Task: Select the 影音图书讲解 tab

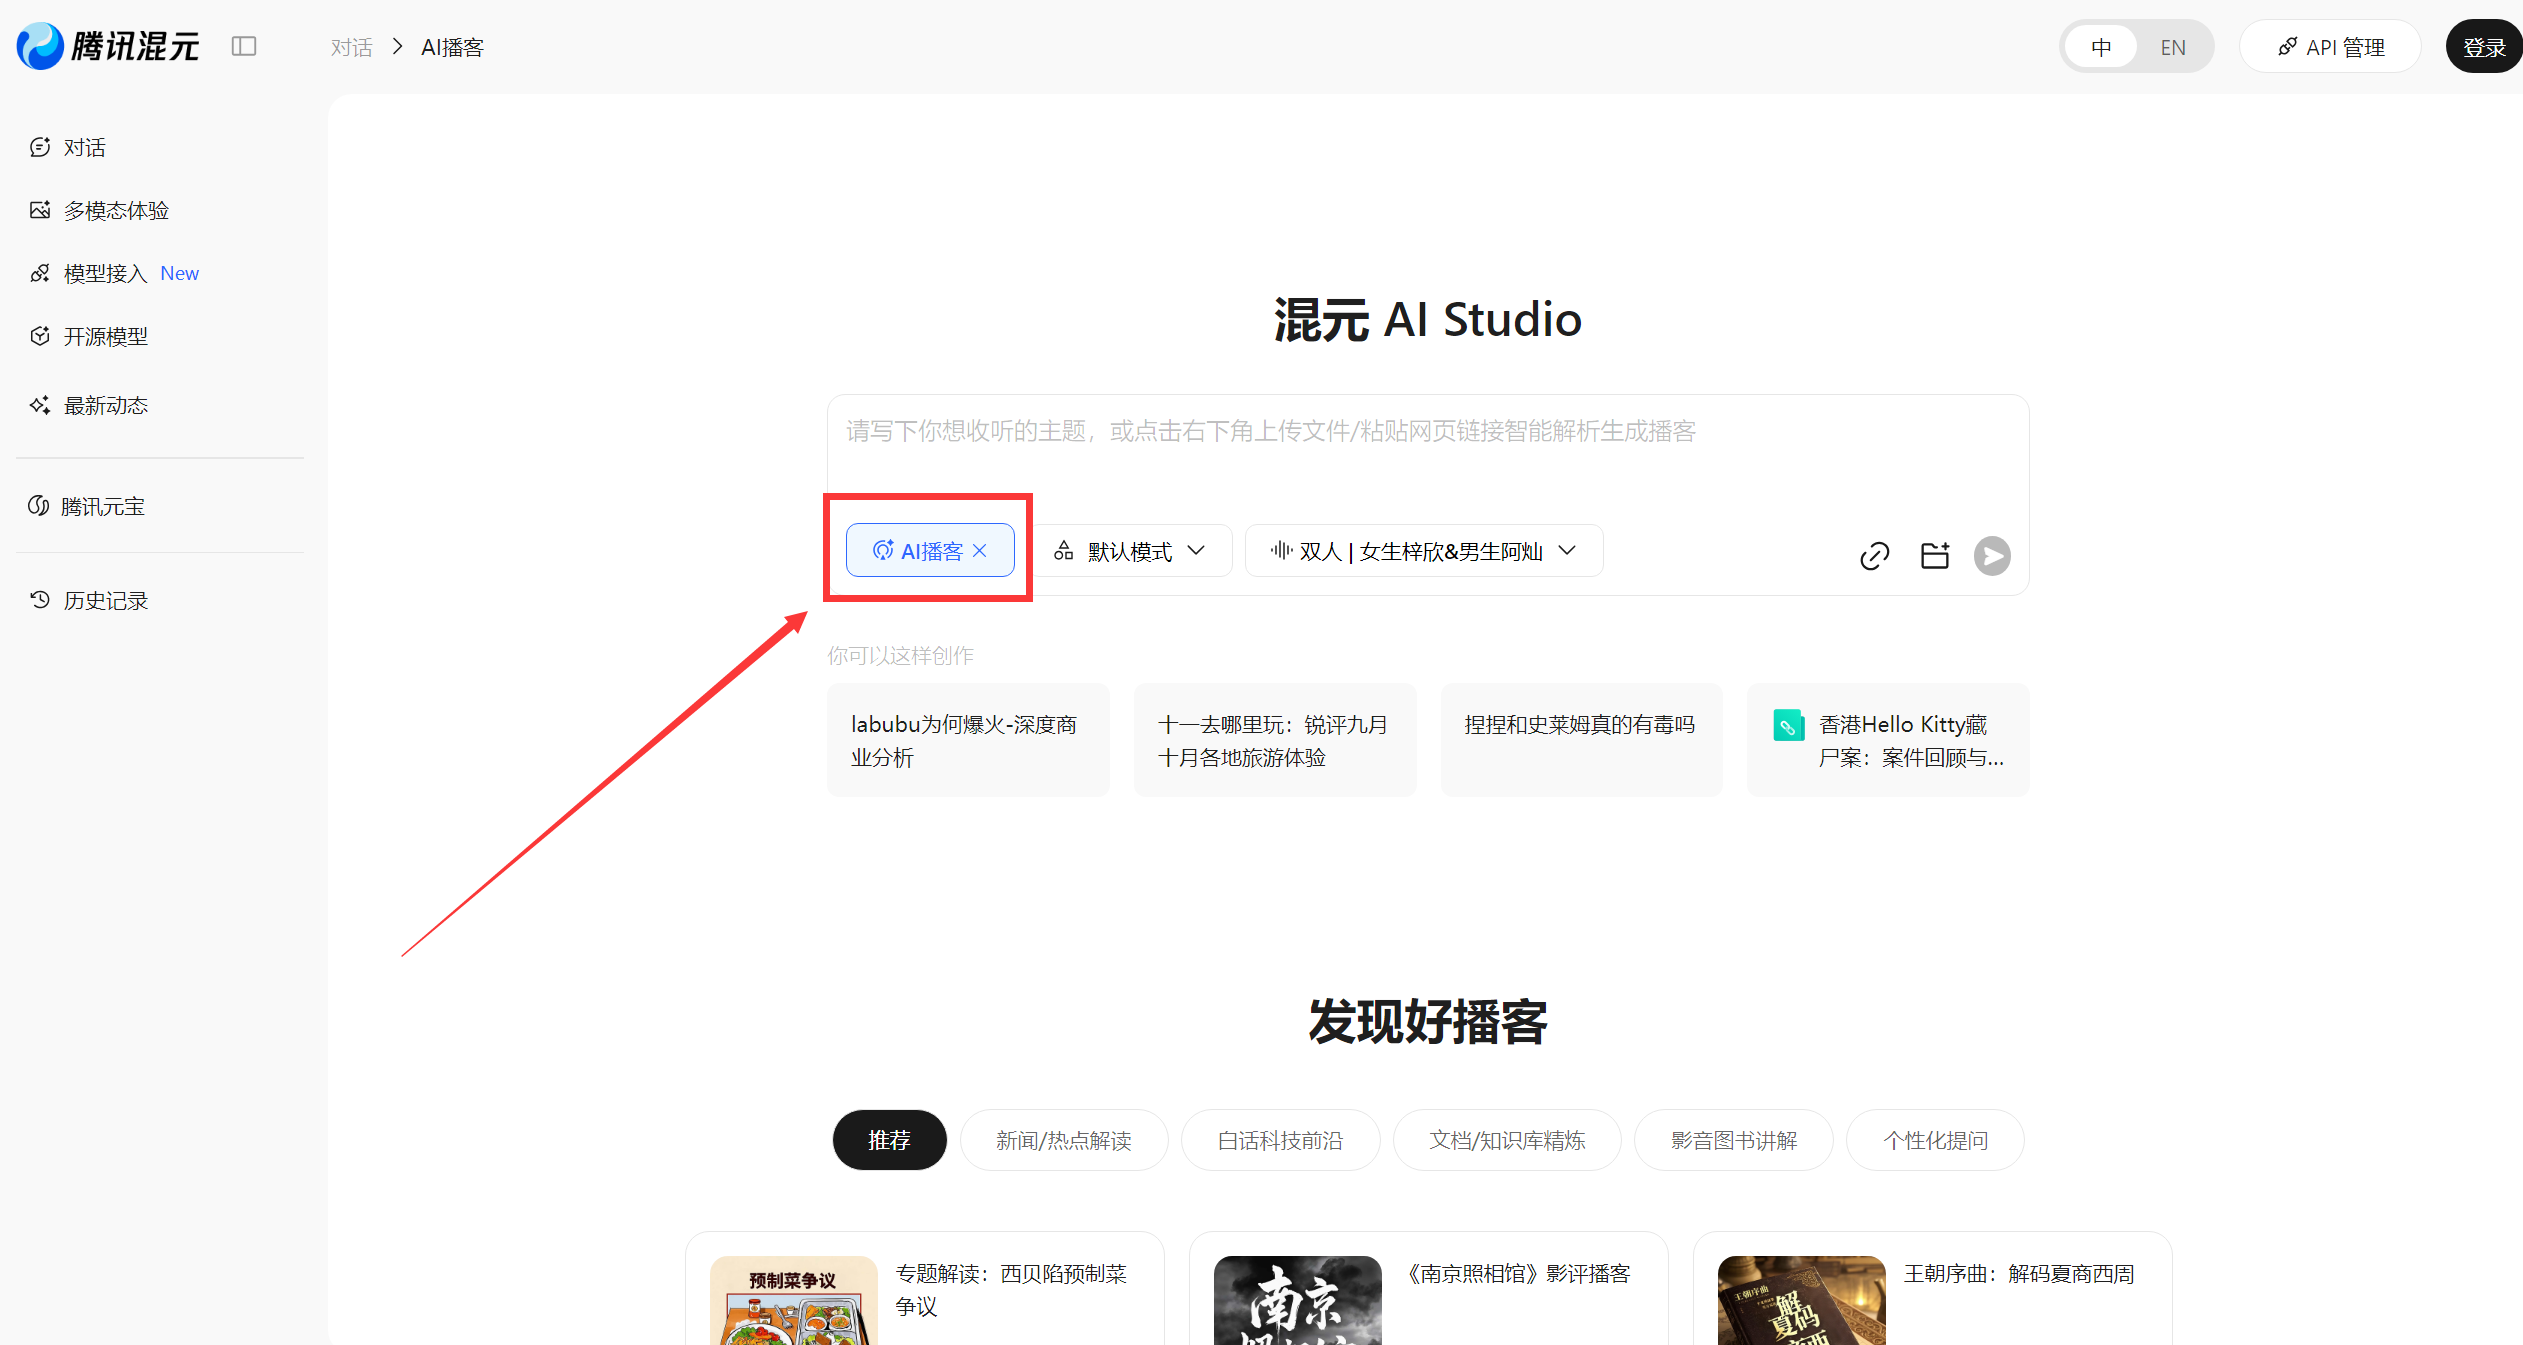Action: [1733, 1140]
